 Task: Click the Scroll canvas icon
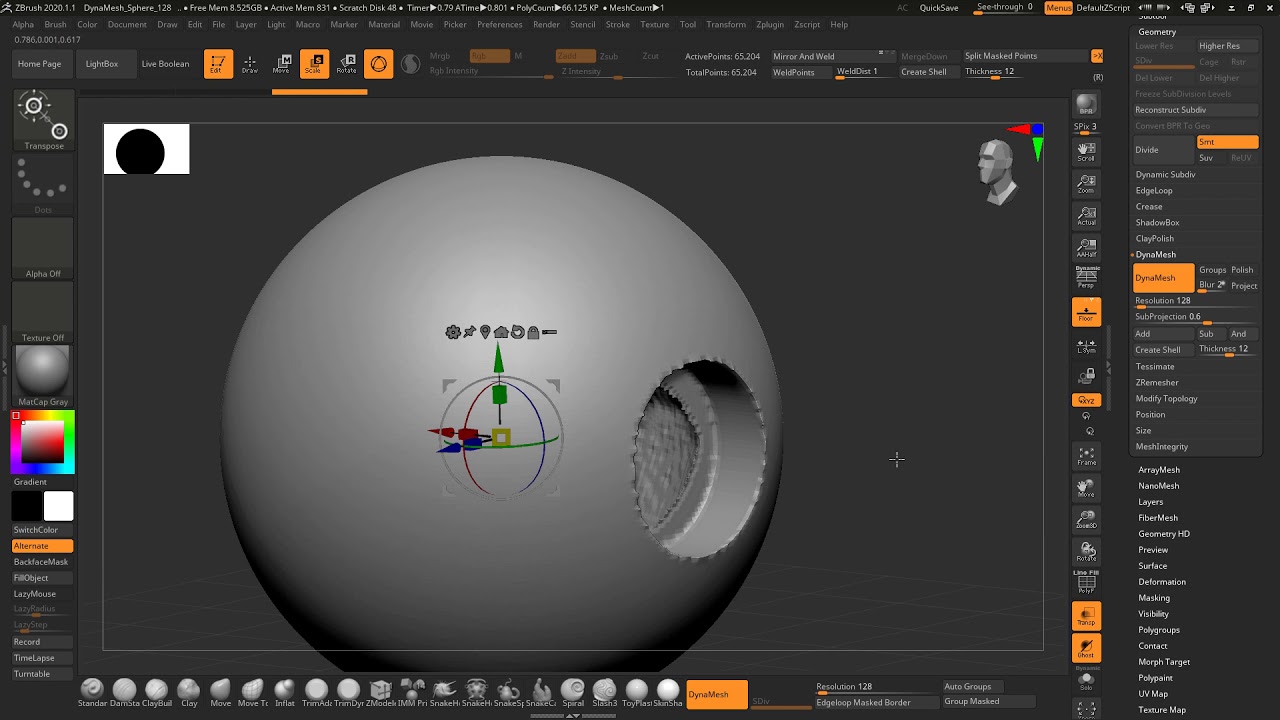(1086, 152)
